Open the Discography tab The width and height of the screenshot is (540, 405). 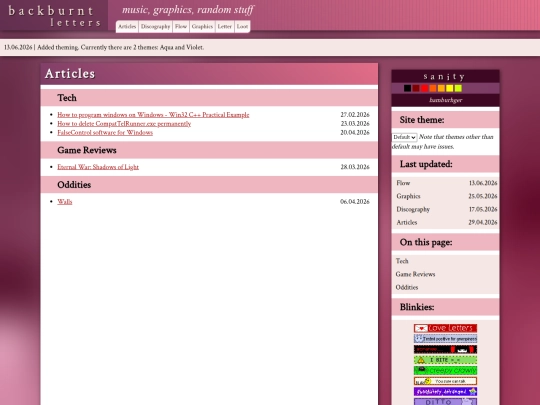155,27
